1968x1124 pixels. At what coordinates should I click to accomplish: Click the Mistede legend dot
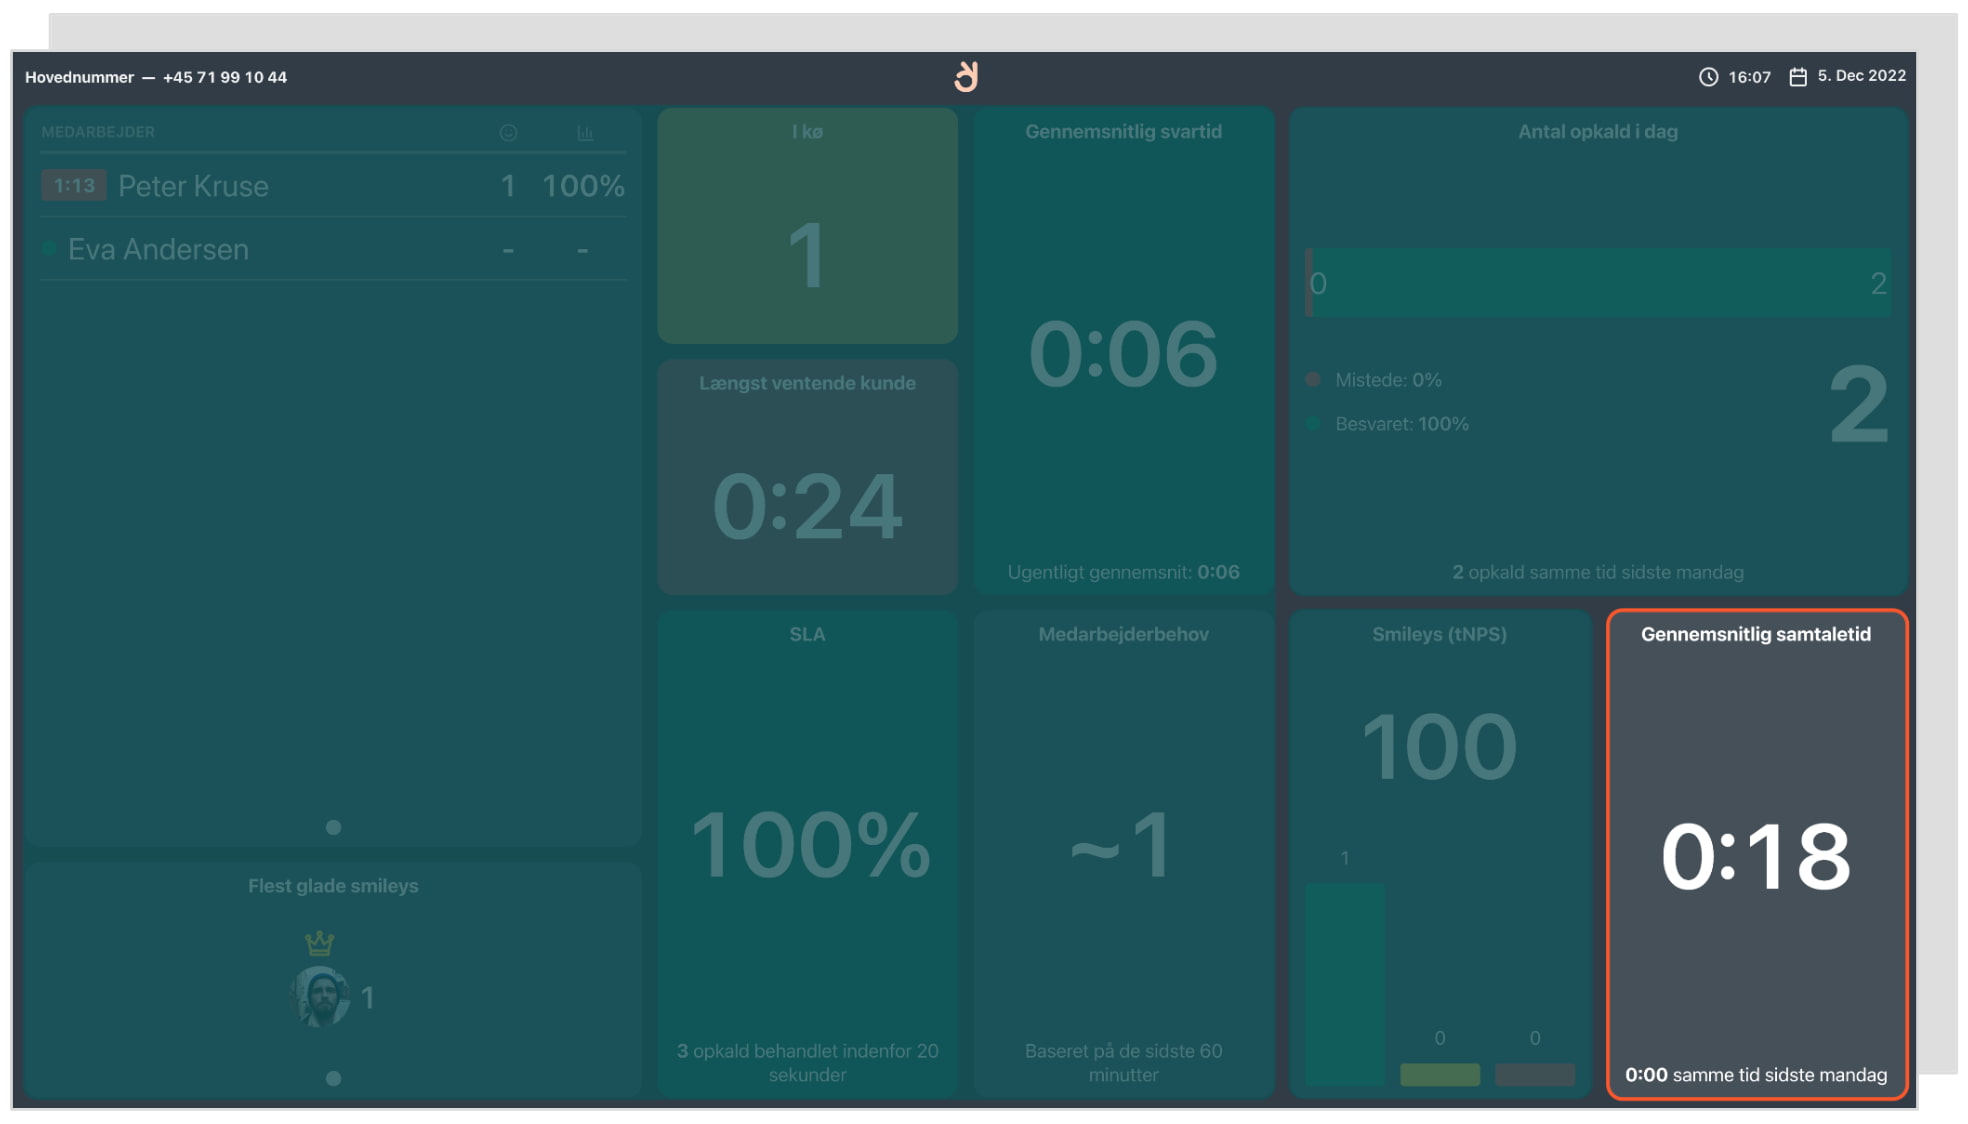tap(1313, 380)
